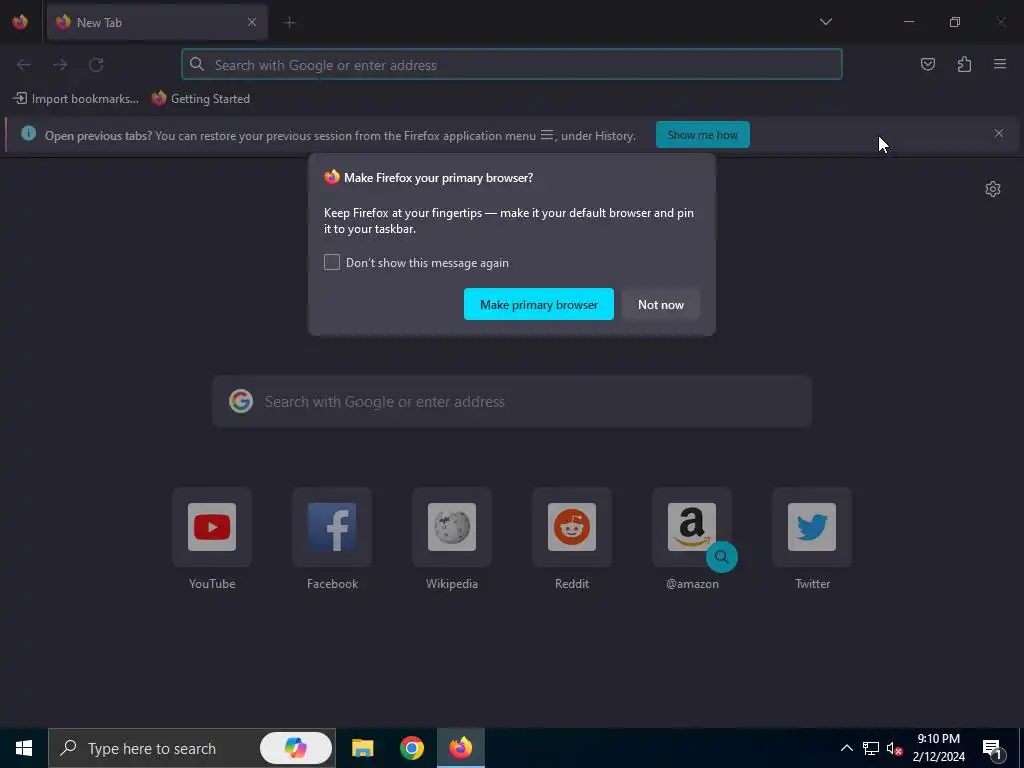Click the Show me how button
This screenshot has width=1024, height=768.
pos(703,135)
